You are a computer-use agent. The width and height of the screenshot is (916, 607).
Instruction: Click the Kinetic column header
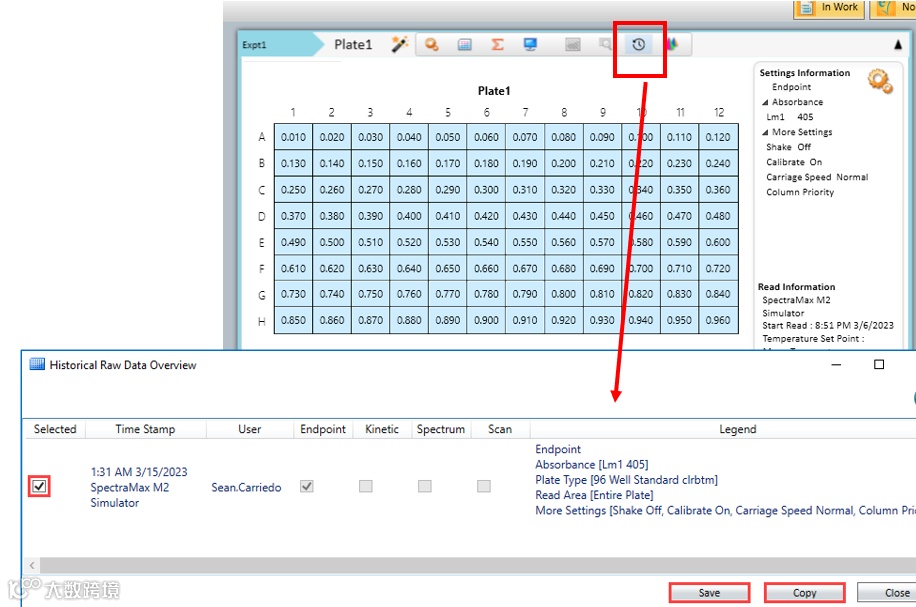(382, 429)
